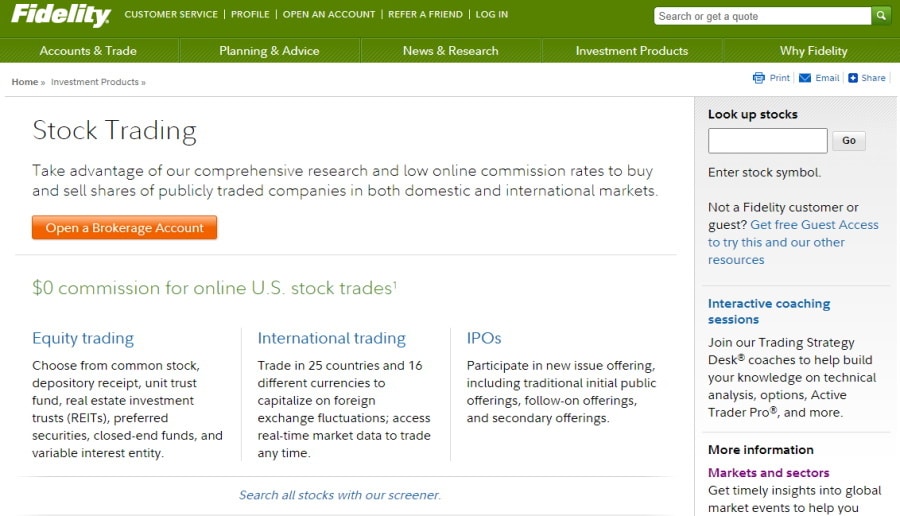Click the Fidelity logo
Screen dimensions: 900x516
click(61, 15)
